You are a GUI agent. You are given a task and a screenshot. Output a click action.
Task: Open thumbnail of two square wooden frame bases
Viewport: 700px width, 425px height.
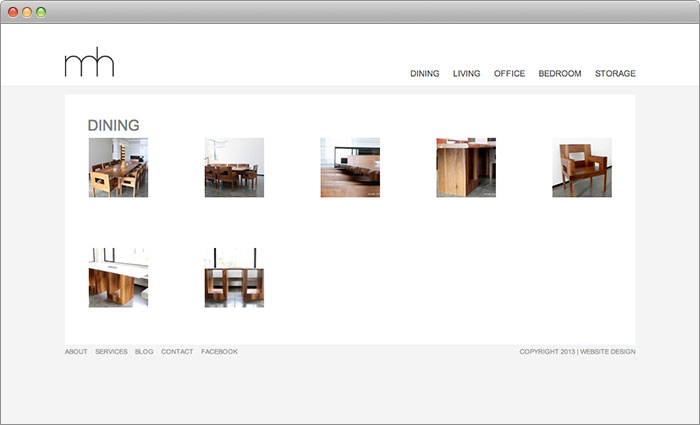point(234,278)
